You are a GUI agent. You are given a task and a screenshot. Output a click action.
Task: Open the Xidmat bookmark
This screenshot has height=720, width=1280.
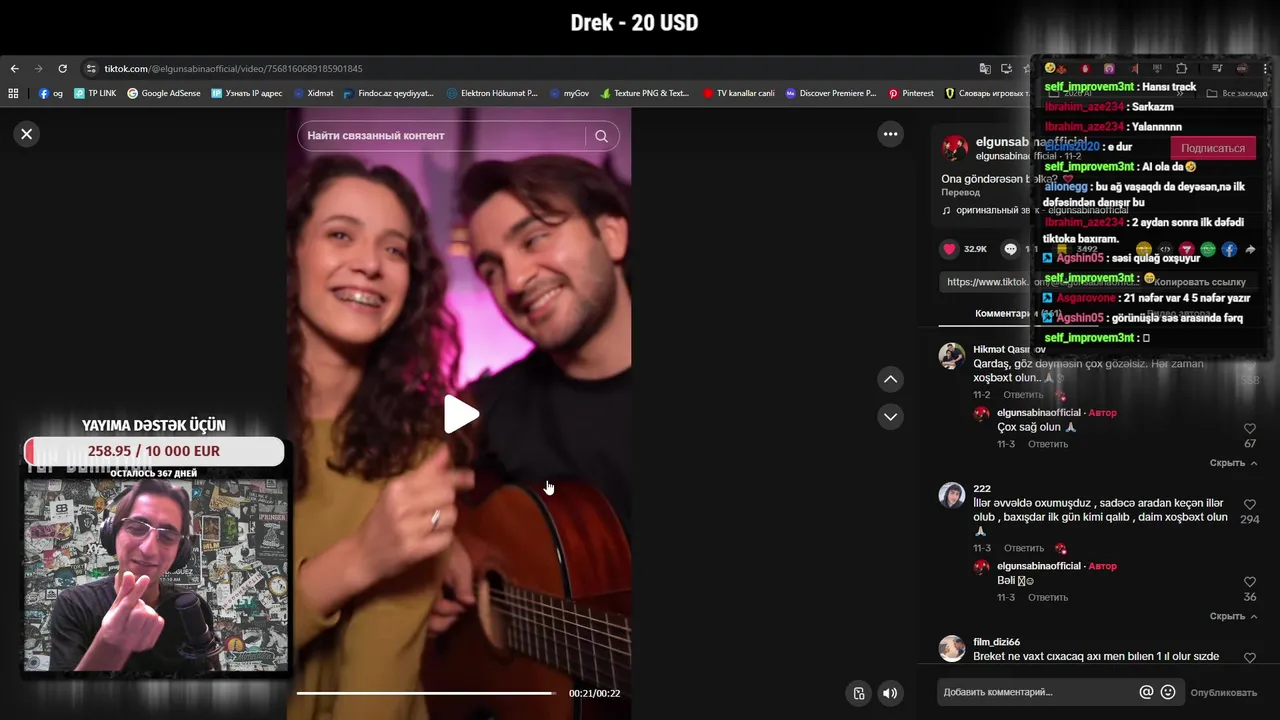(x=313, y=93)
